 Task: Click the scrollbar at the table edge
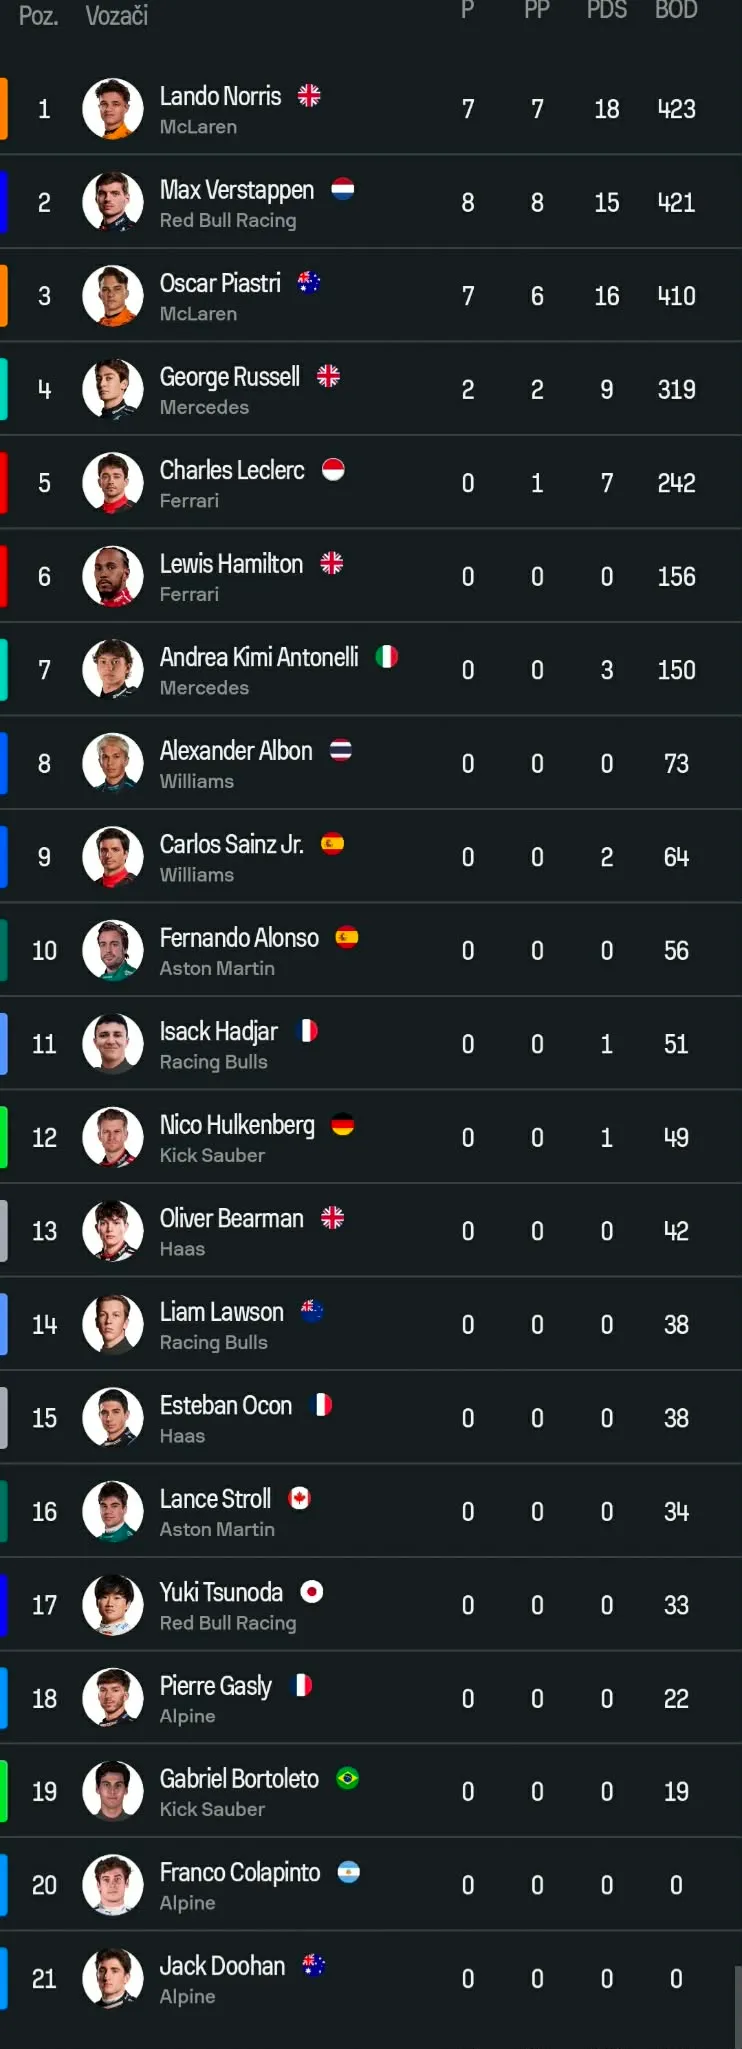(x=738, y=2006)
